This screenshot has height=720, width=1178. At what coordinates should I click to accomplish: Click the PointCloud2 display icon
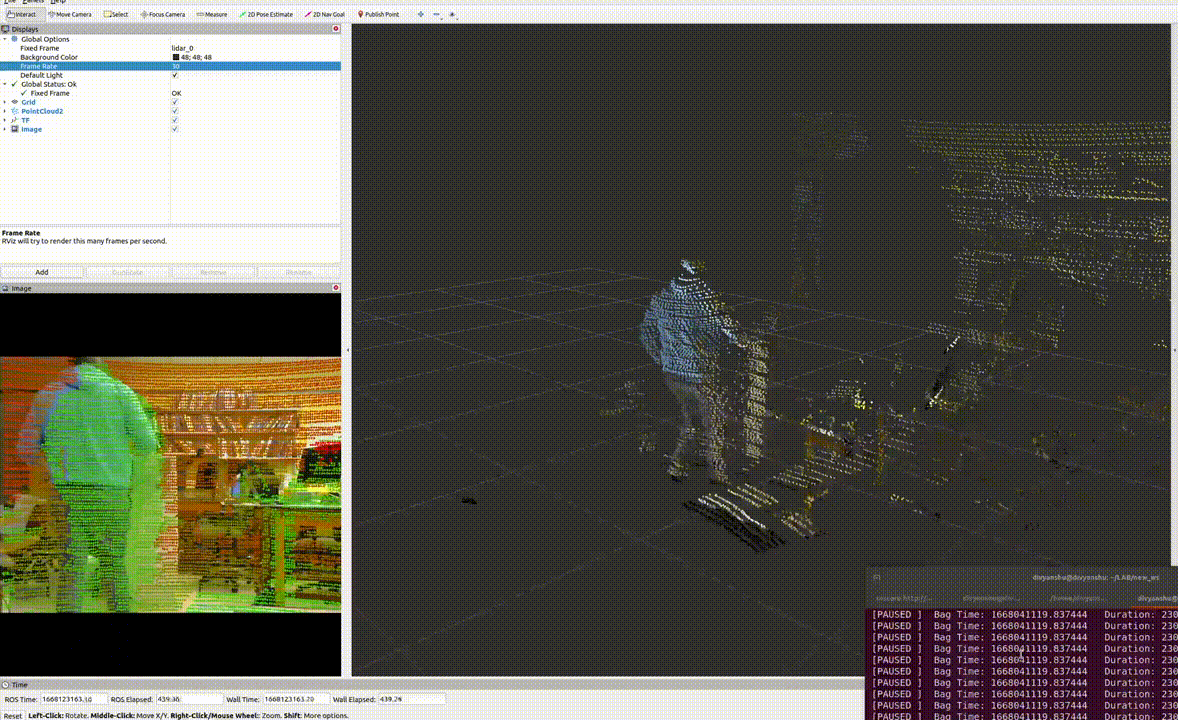tap(14, 111)
